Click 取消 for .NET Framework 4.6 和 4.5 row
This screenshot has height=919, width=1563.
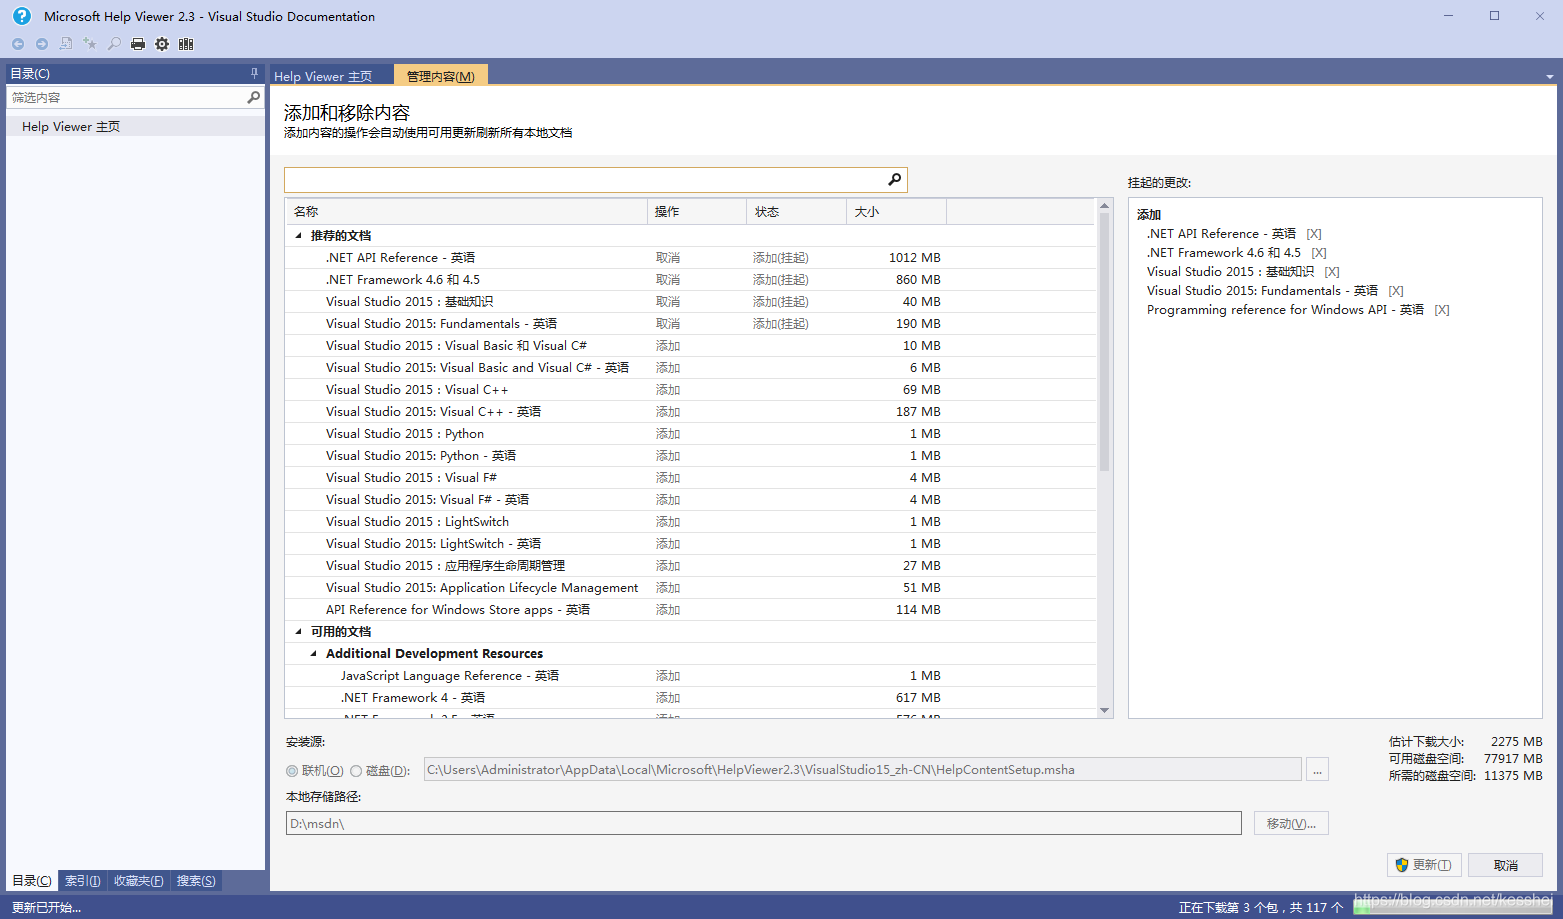668,280
